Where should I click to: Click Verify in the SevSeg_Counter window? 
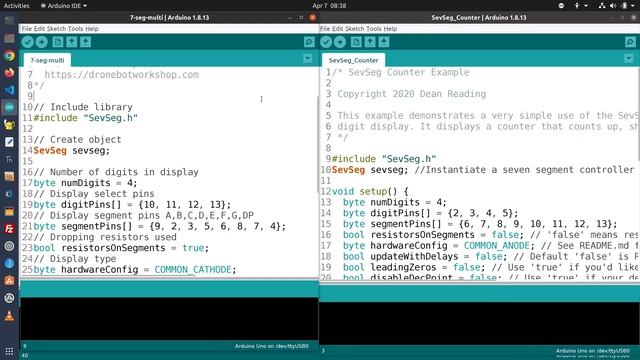tap(326, 42)
